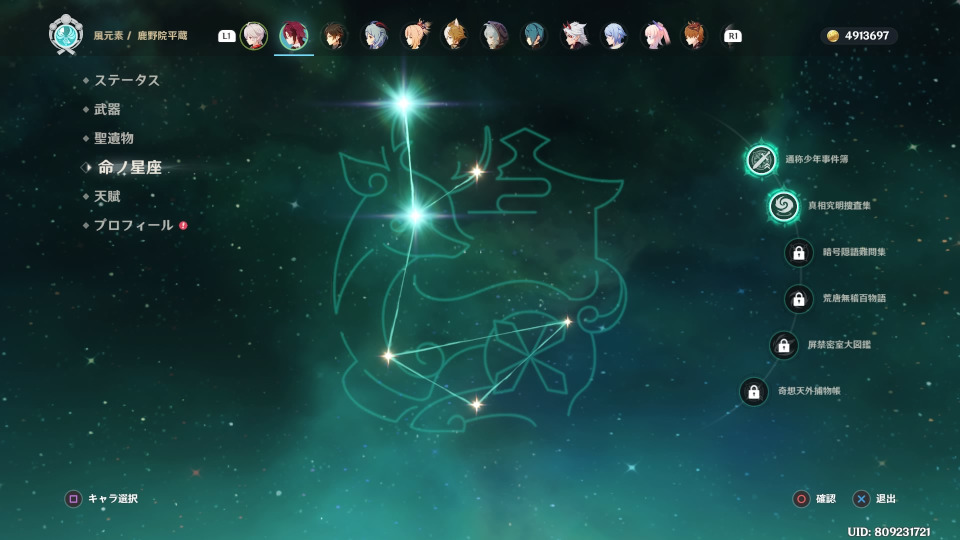Open the 天賦 menu
Viewport: 960px width, 540px height.
point(107,197)
